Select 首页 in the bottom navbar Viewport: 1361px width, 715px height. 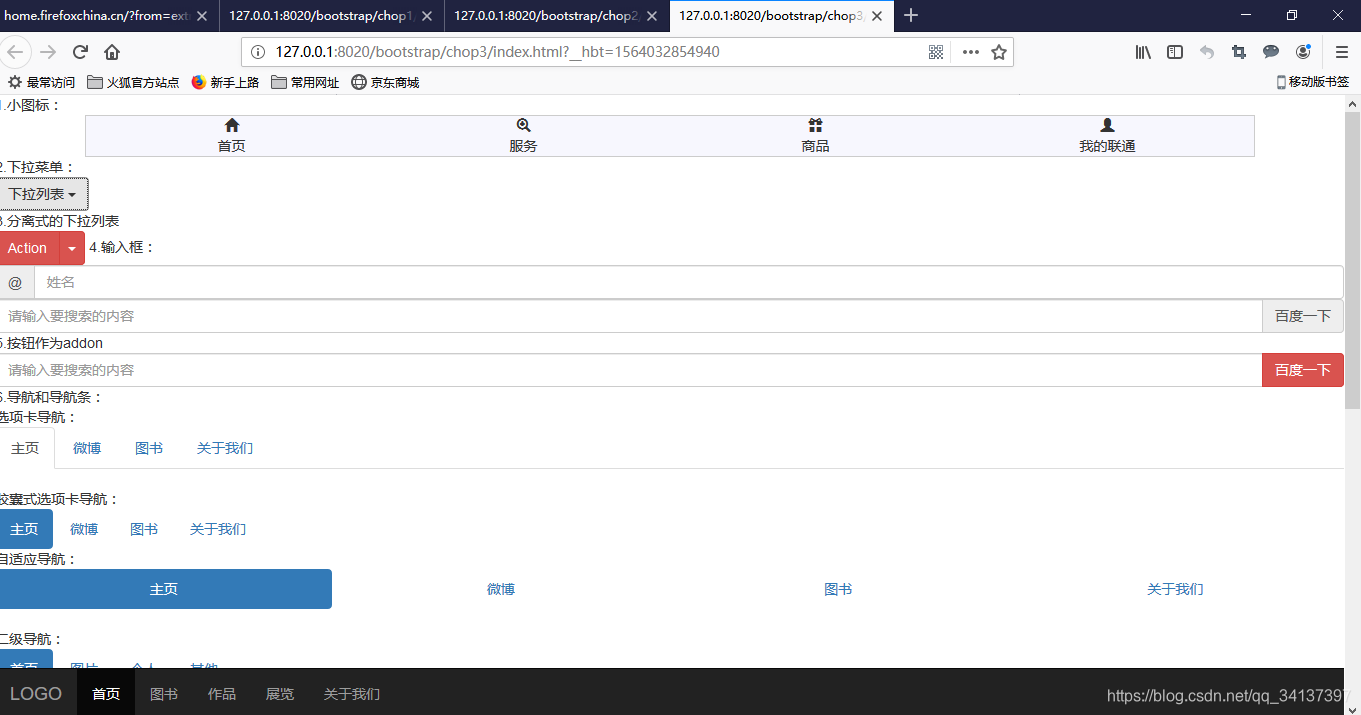pos(106,694)
